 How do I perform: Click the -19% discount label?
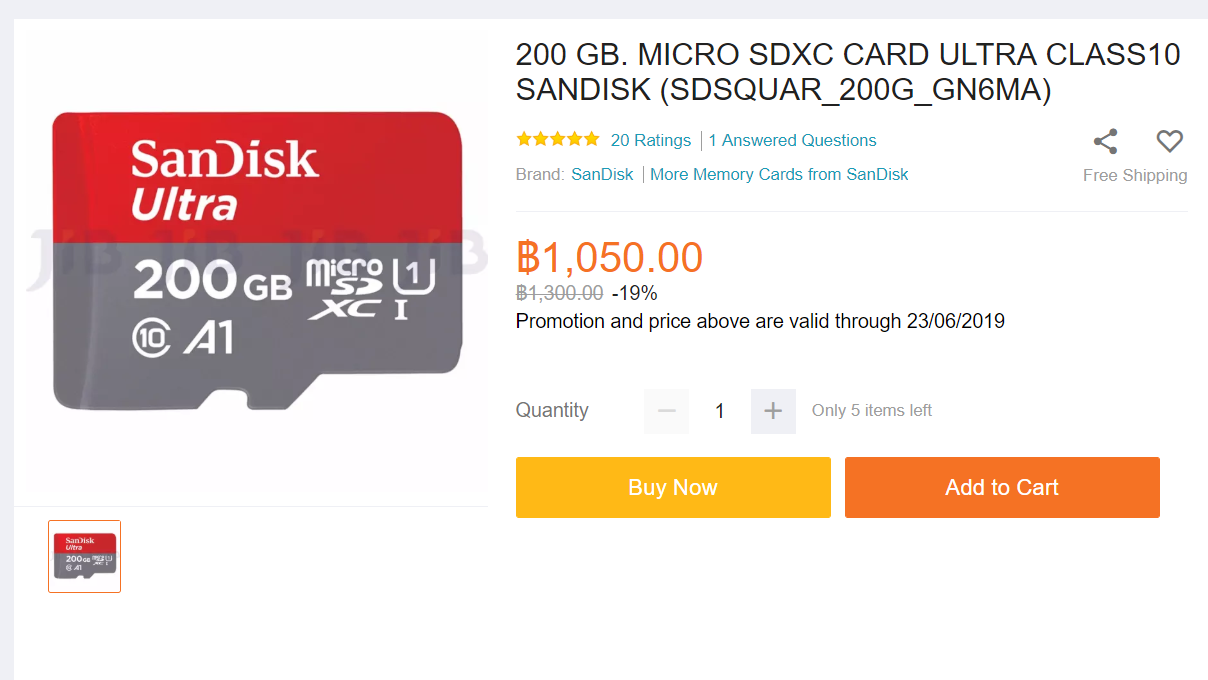click(634, 293)
